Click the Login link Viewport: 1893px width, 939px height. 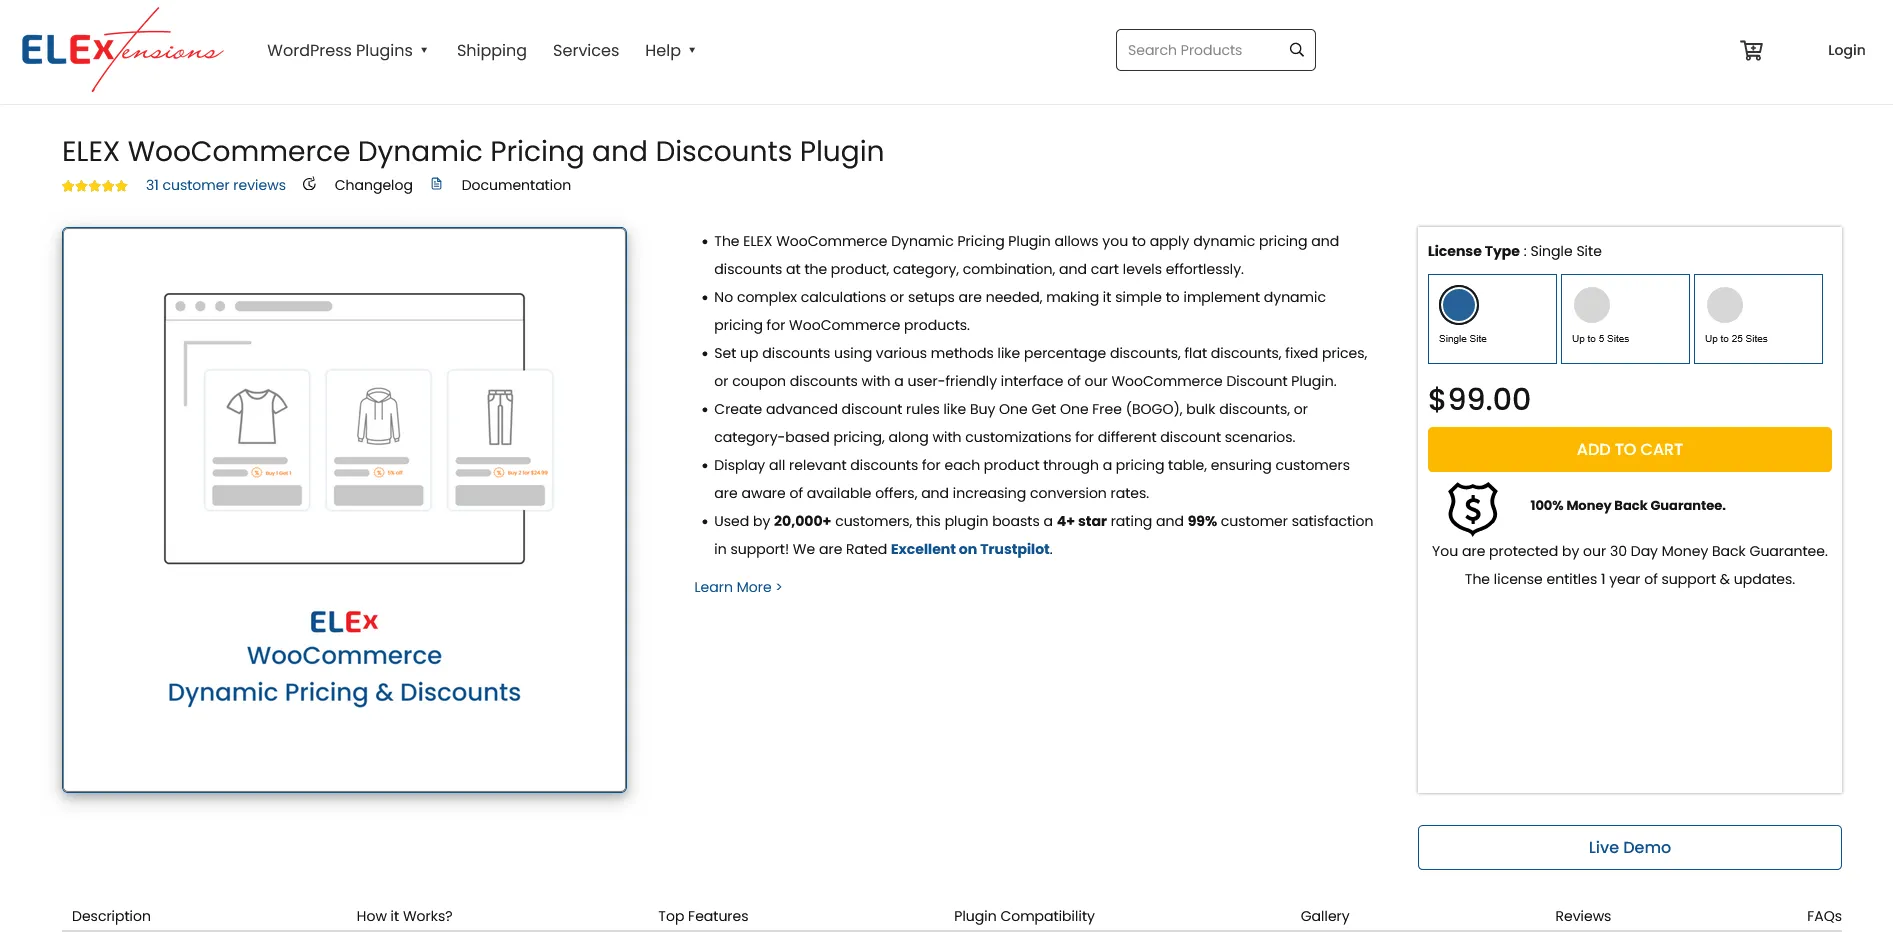coord(1846,50)
